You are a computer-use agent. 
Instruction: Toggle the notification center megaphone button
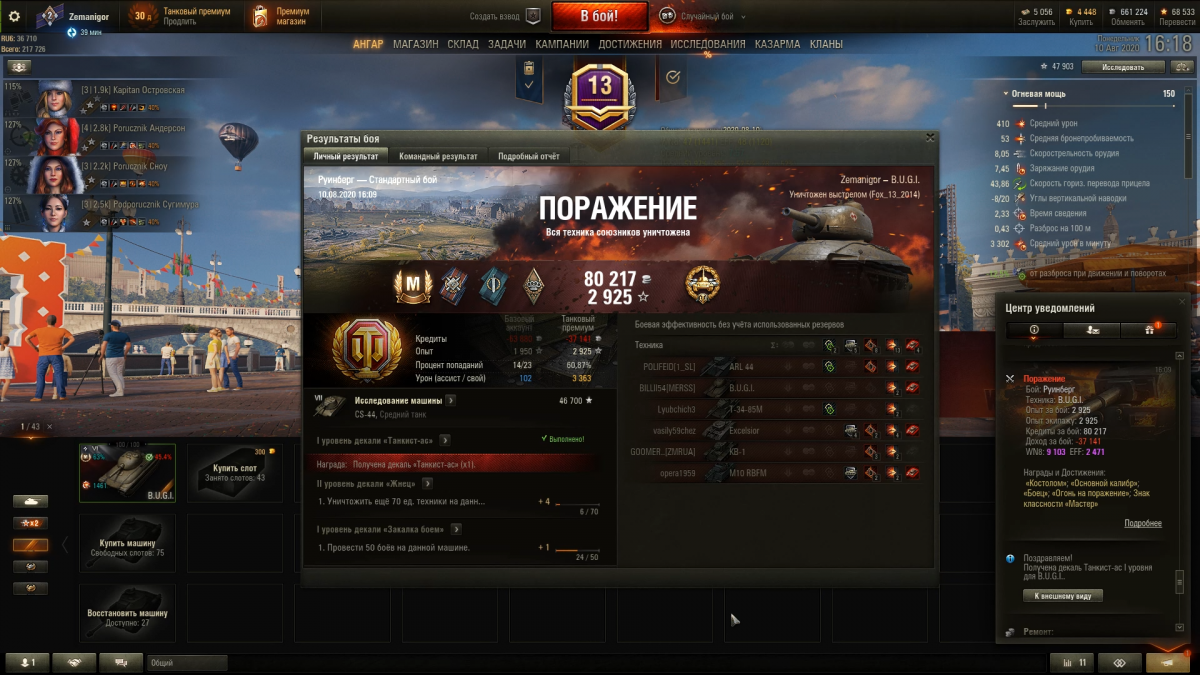1168,662
